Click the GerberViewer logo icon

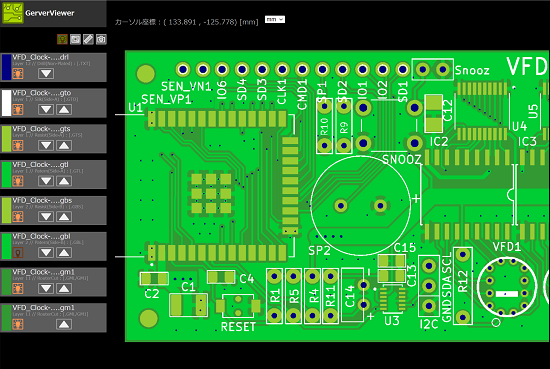pos(13,13)
